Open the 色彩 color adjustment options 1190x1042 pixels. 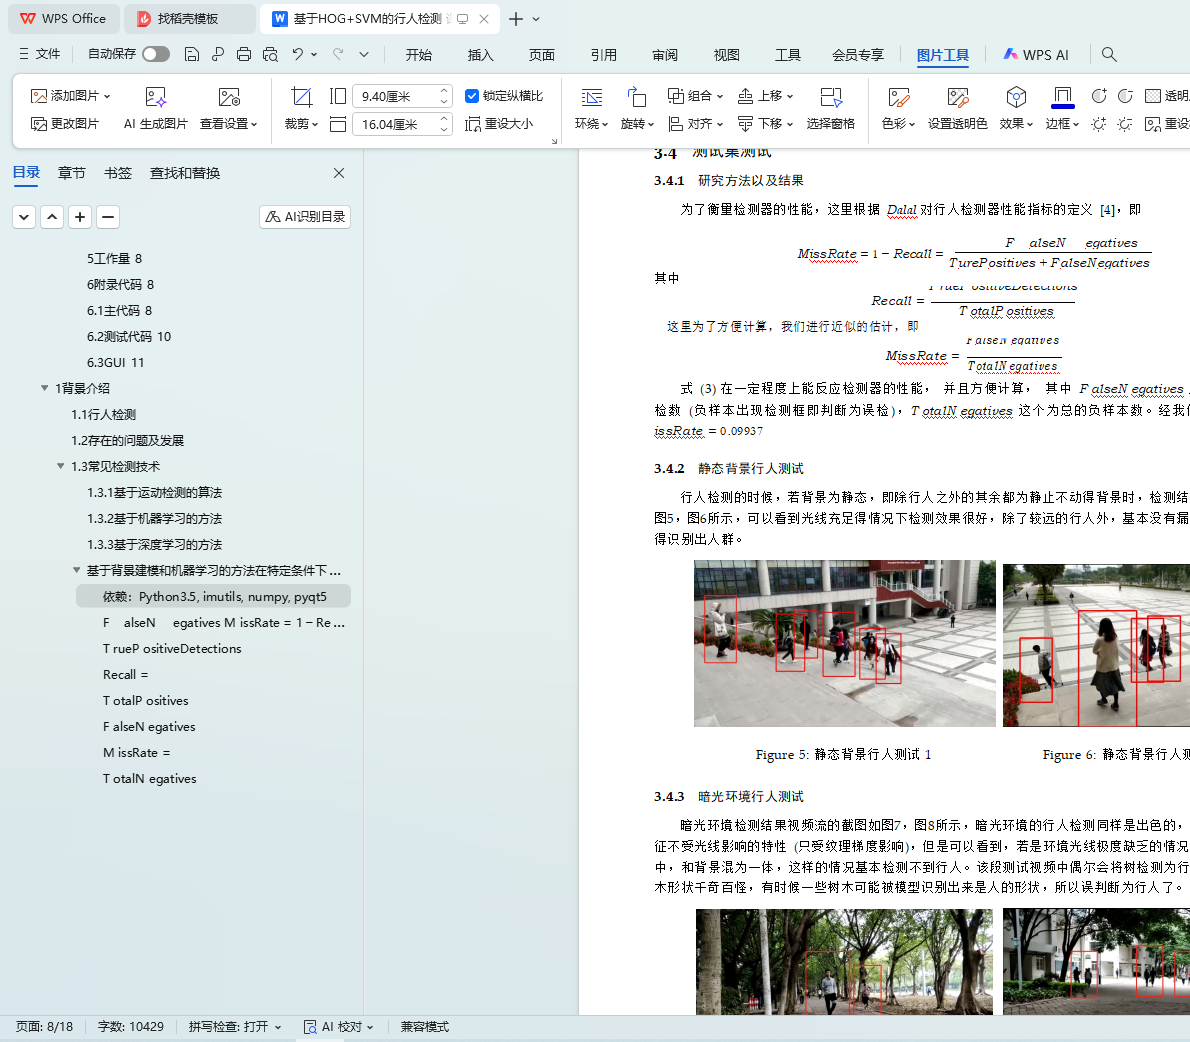[898, 124]
